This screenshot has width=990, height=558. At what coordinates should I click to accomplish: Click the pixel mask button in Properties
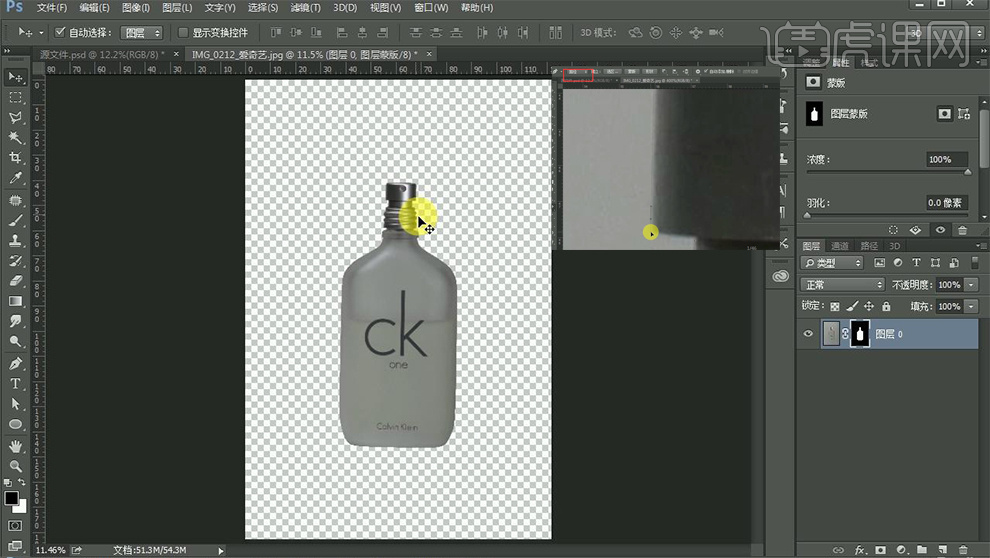click(944, 114)
